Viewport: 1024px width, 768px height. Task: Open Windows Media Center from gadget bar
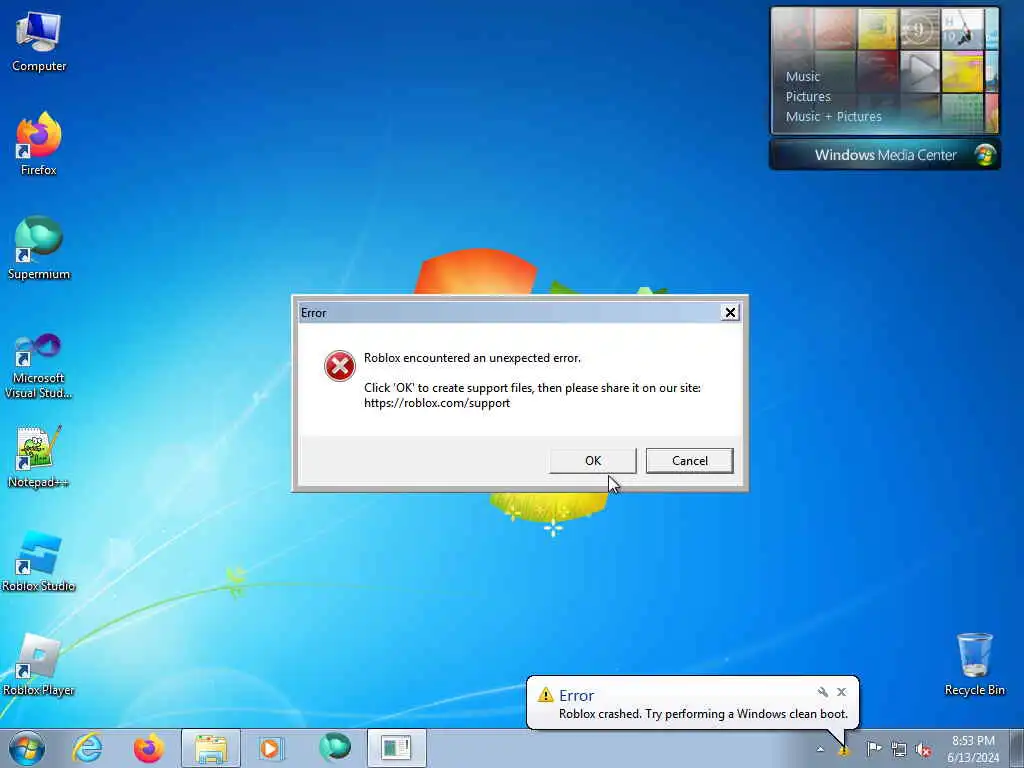[x=885, y=155]
